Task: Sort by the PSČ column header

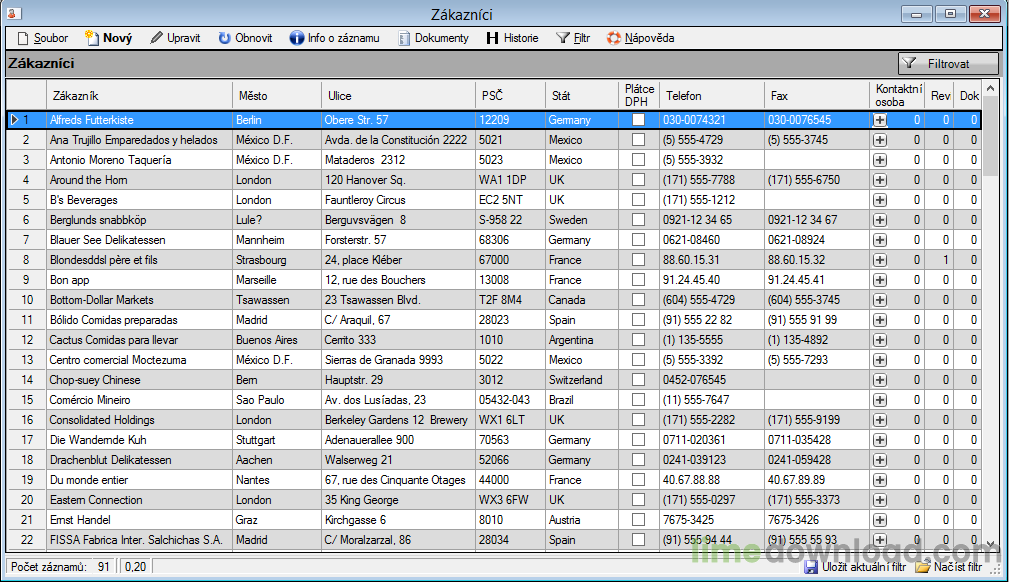Action: pos(510,95)
